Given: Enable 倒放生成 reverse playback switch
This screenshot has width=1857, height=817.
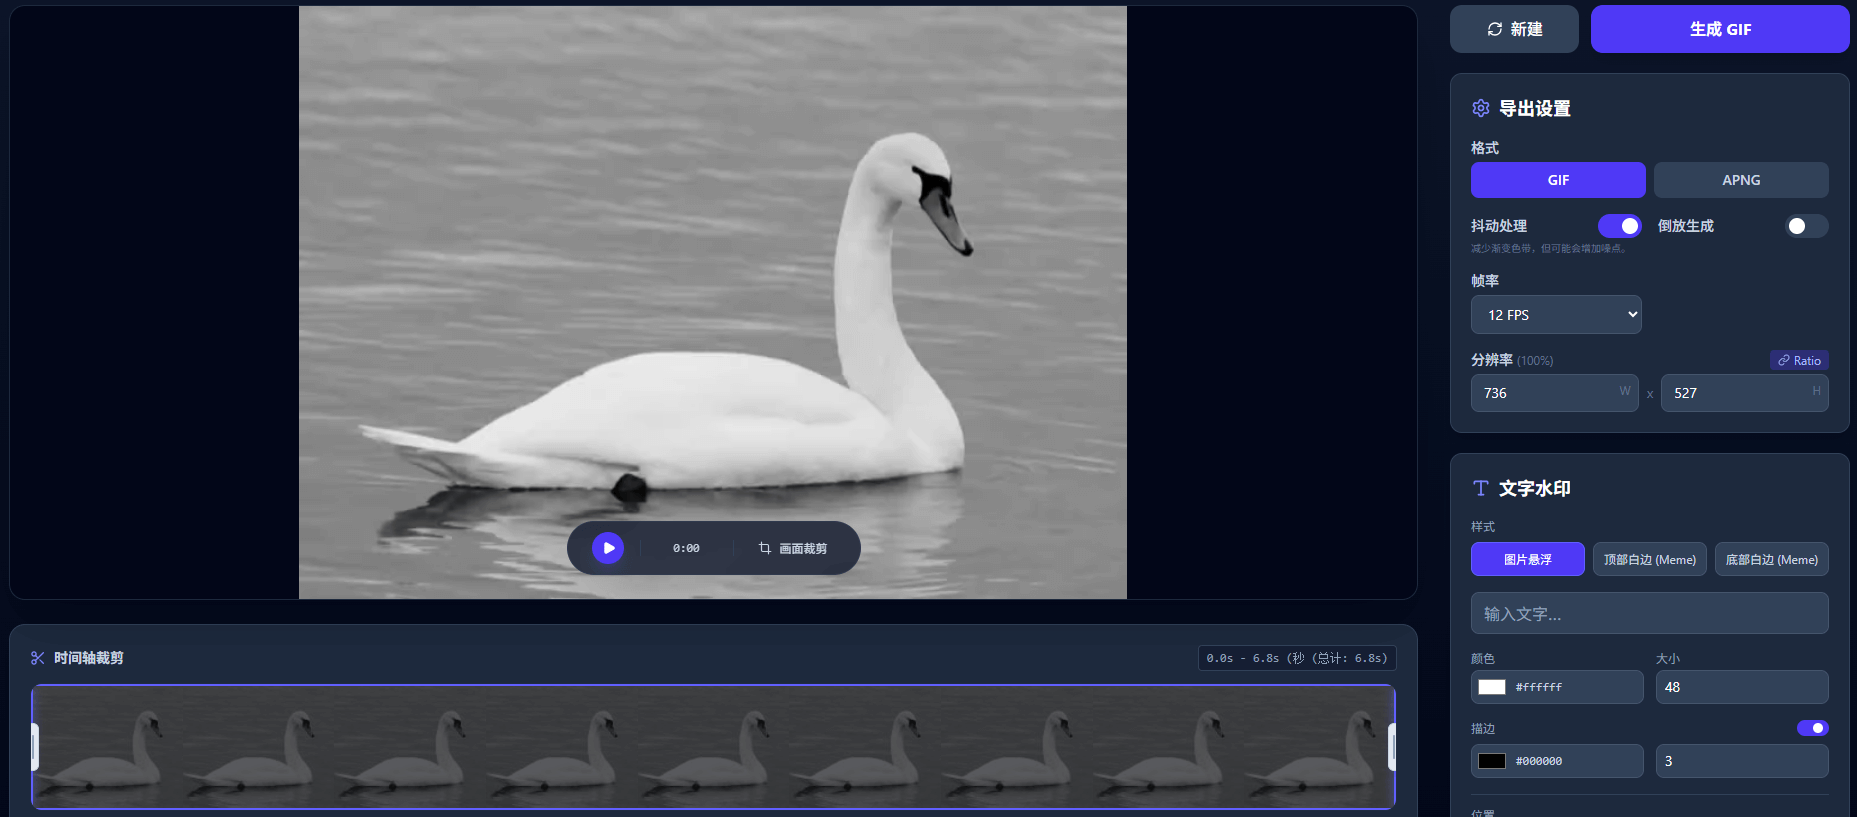Looking at the screenshot, I should coord(1807,226).
